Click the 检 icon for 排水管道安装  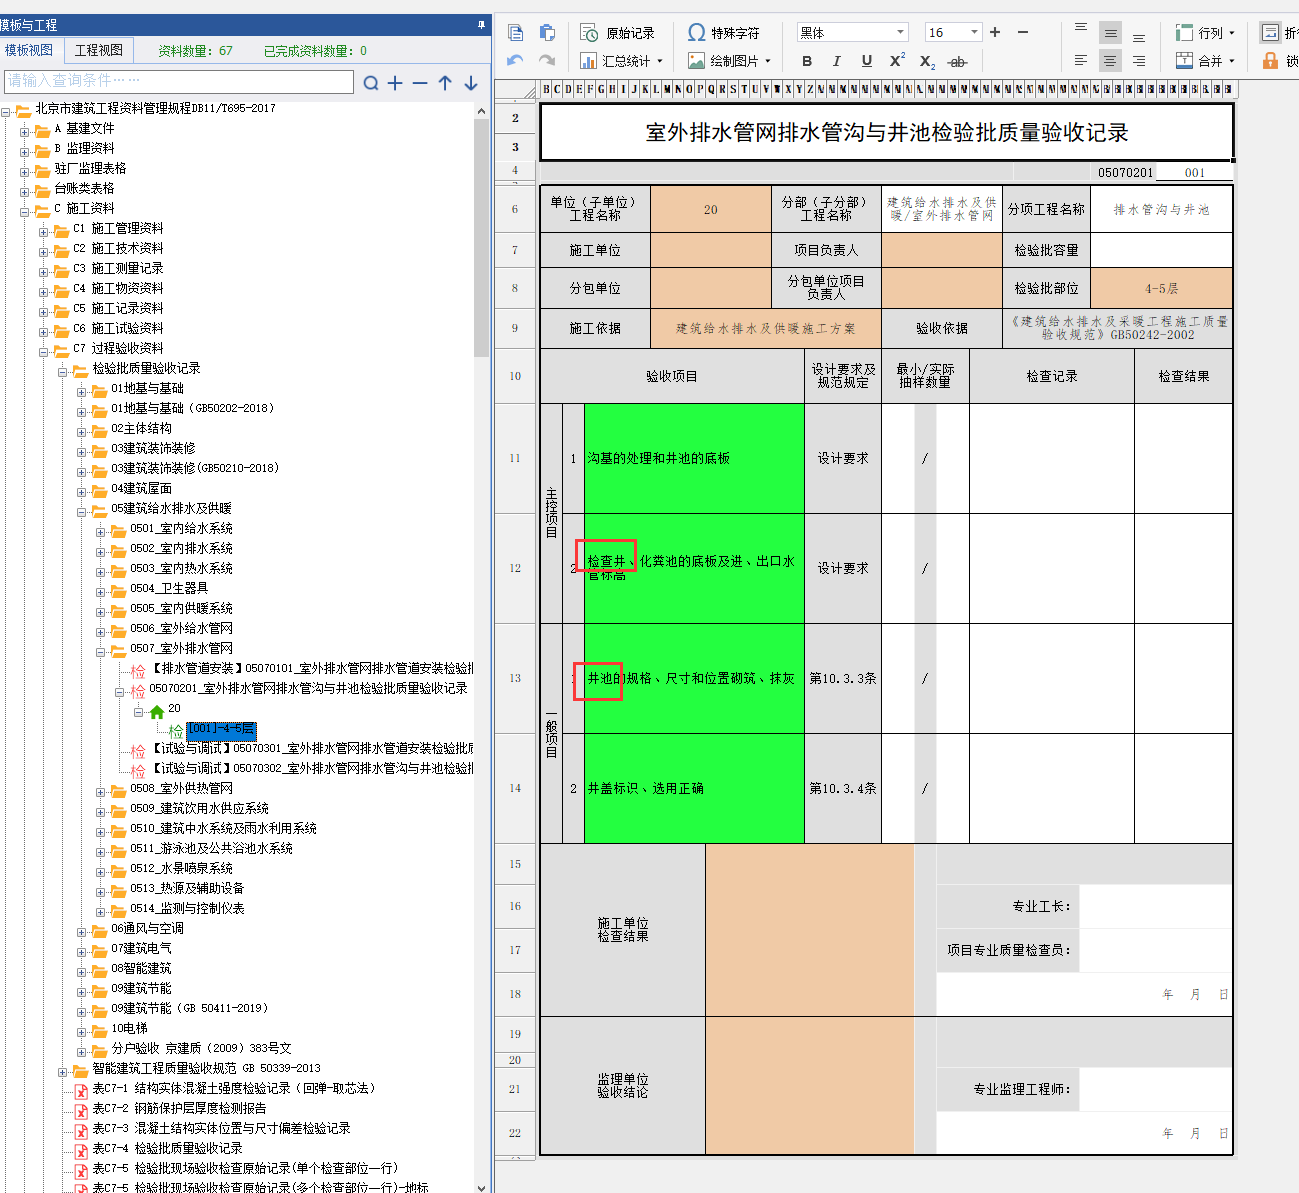coord(138,670)
